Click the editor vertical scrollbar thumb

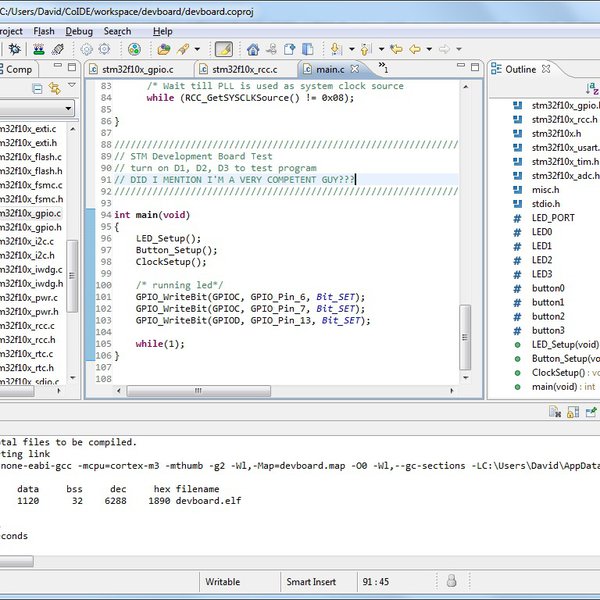464,338
